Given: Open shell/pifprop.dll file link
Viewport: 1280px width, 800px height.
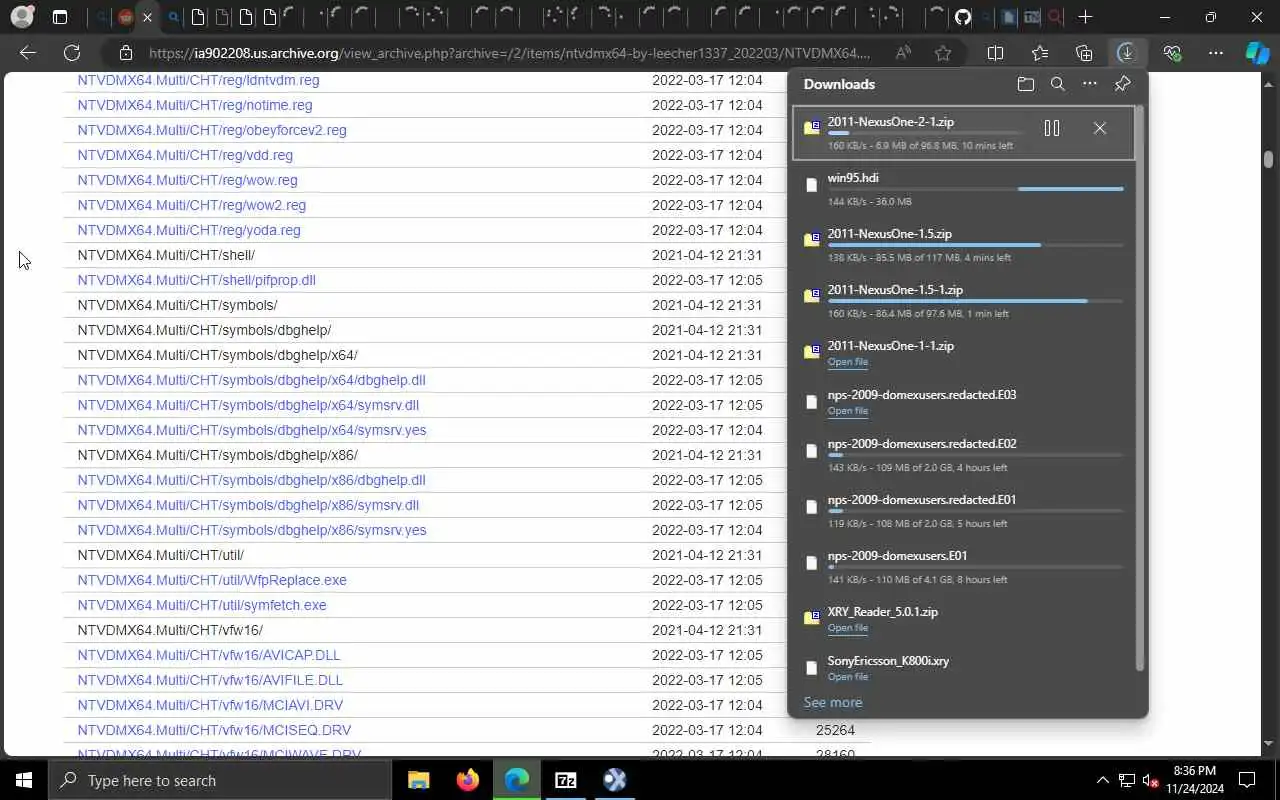Looking at the screenshot, I should point(197,280).
